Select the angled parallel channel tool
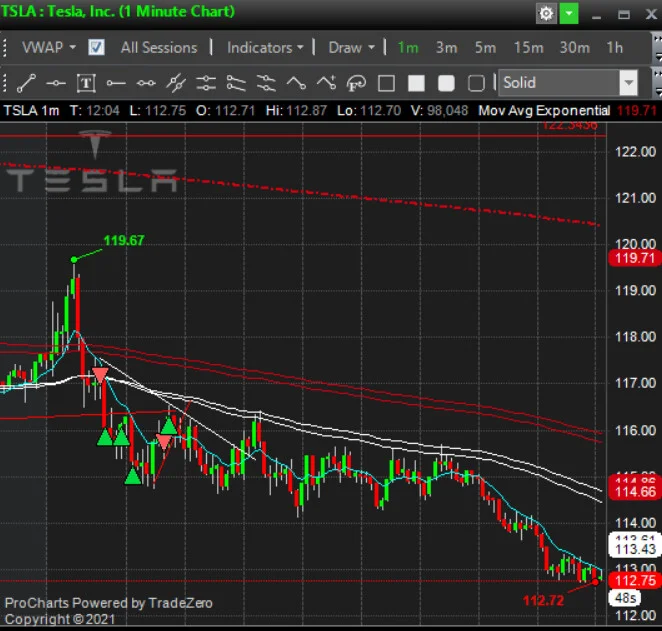 236,83
